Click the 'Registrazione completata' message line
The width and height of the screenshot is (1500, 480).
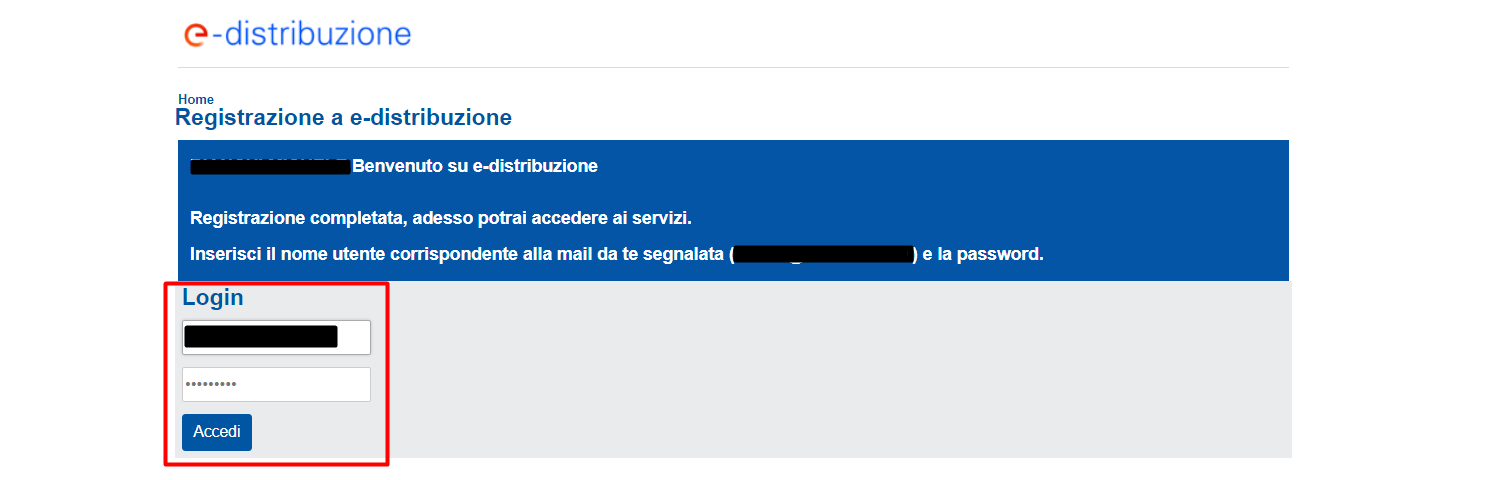[441, 218]
